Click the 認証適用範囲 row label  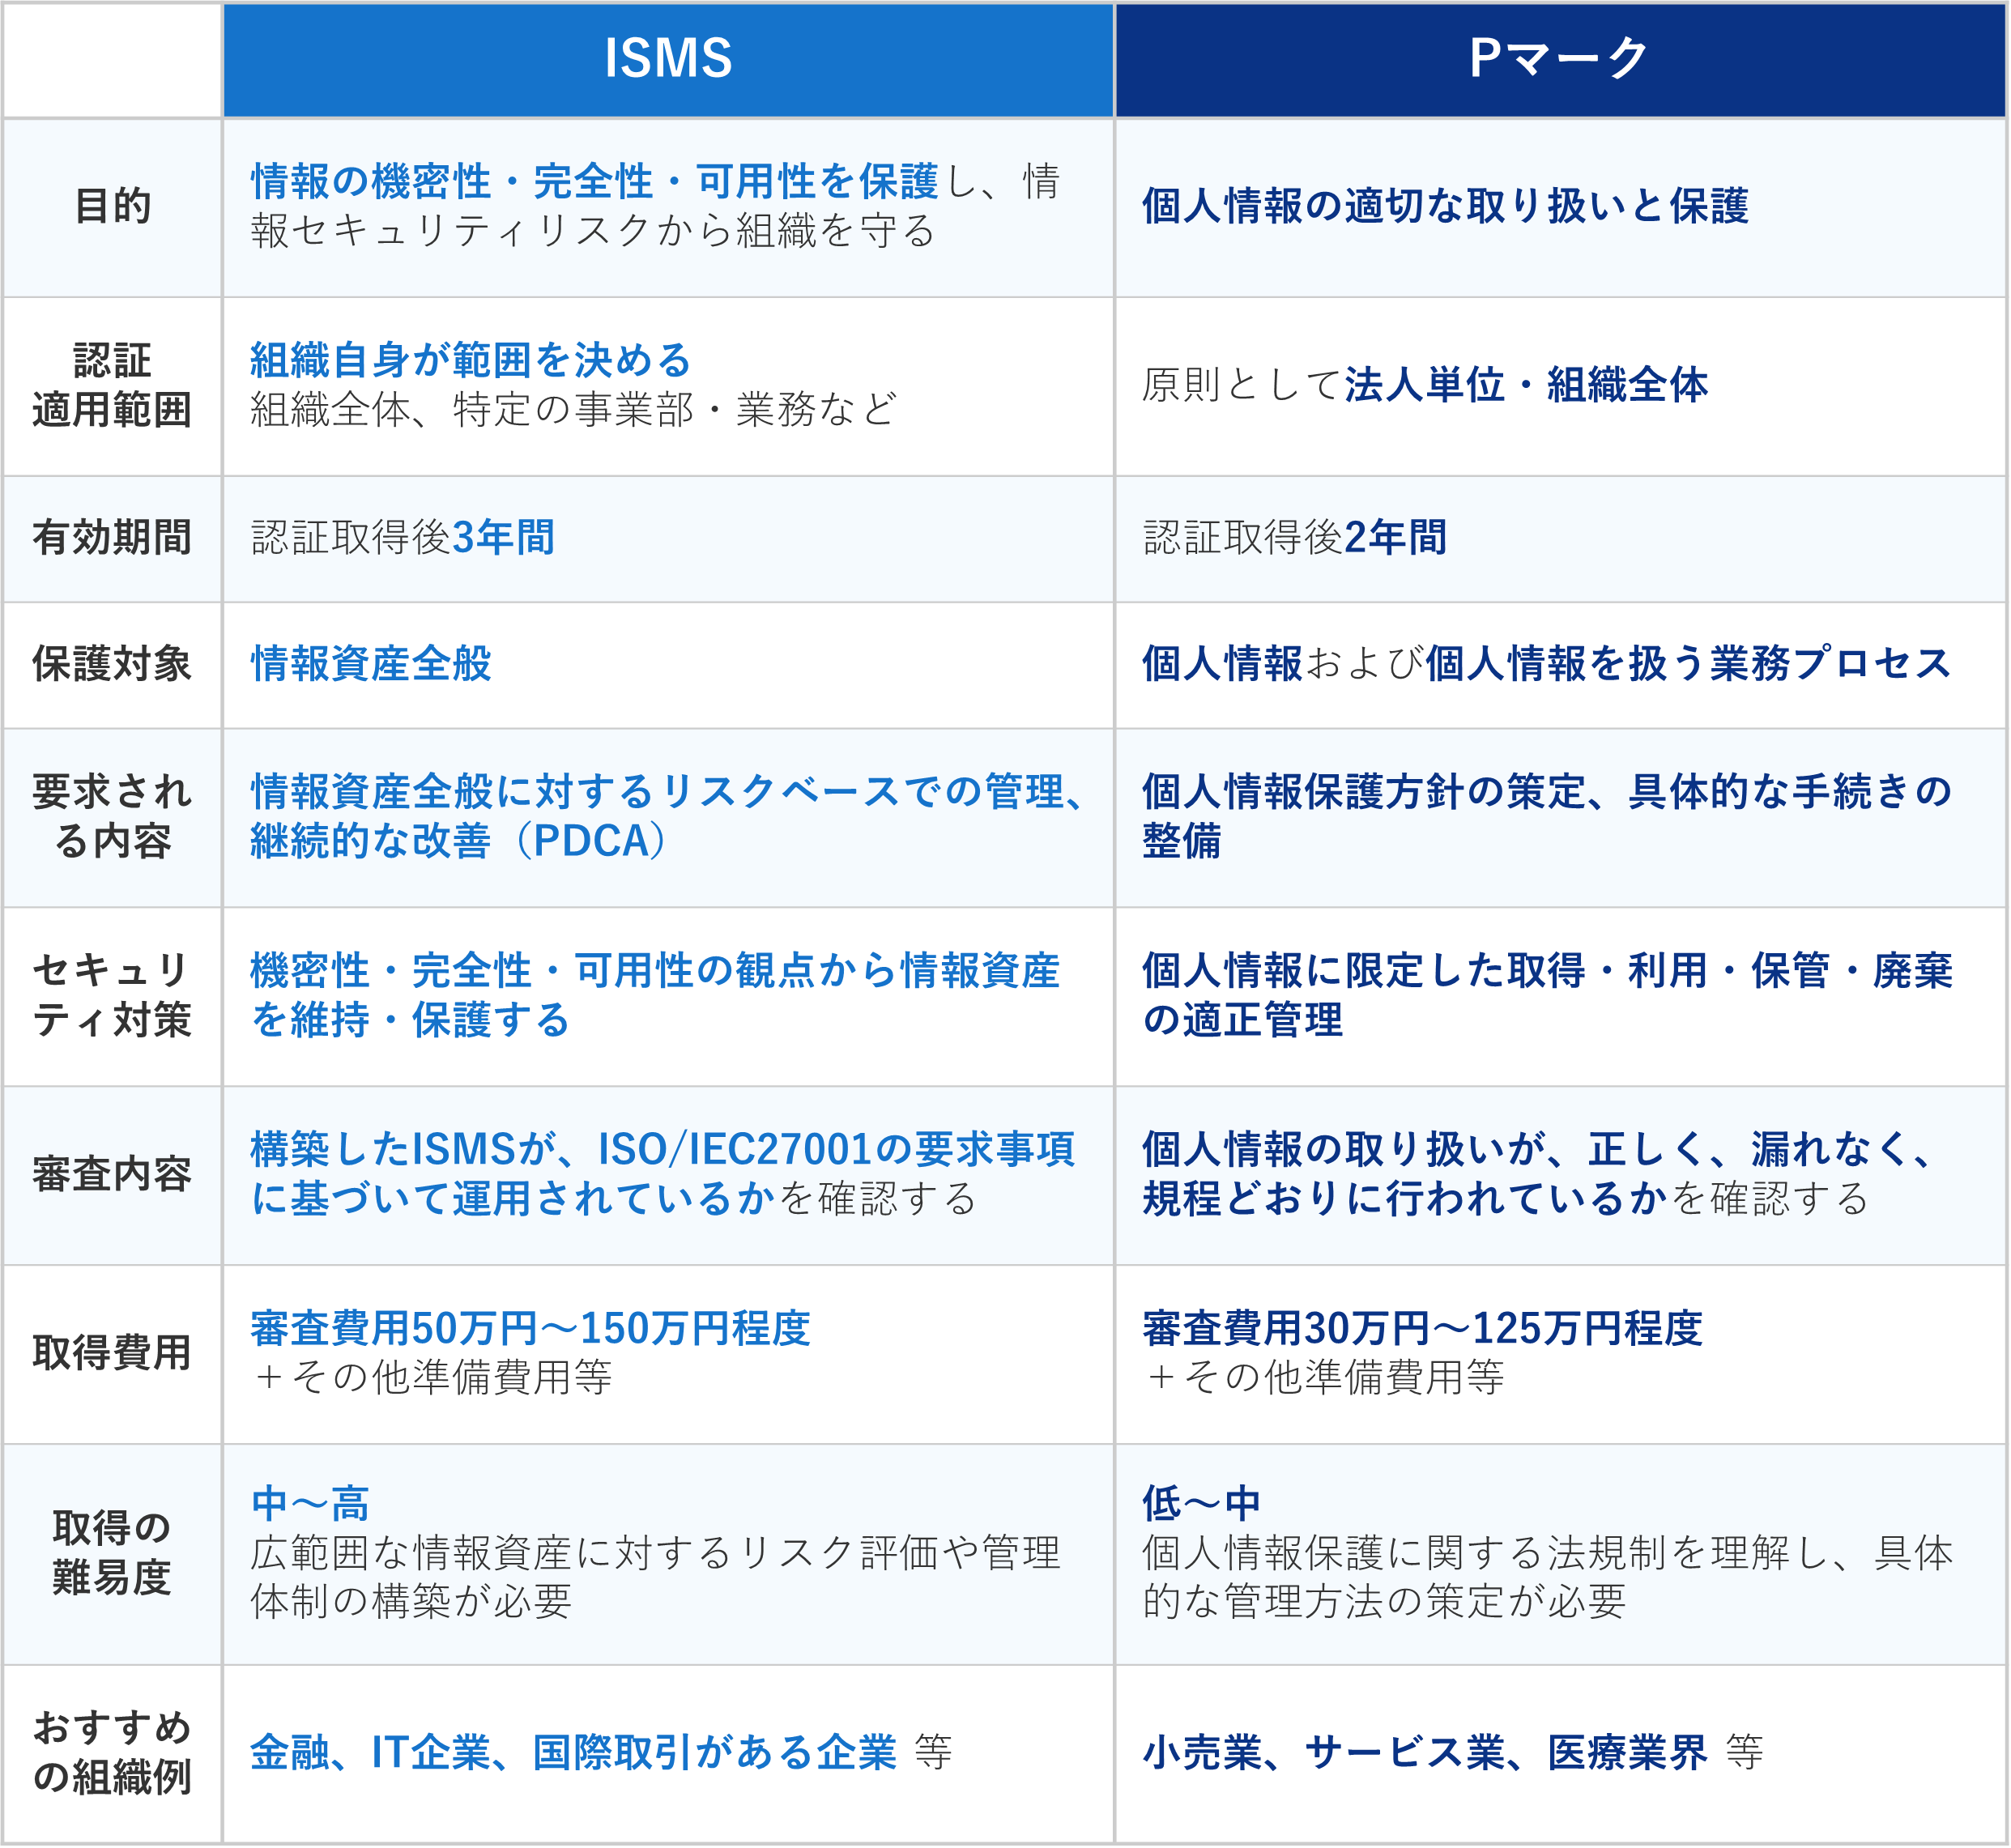tap(112, 385)
